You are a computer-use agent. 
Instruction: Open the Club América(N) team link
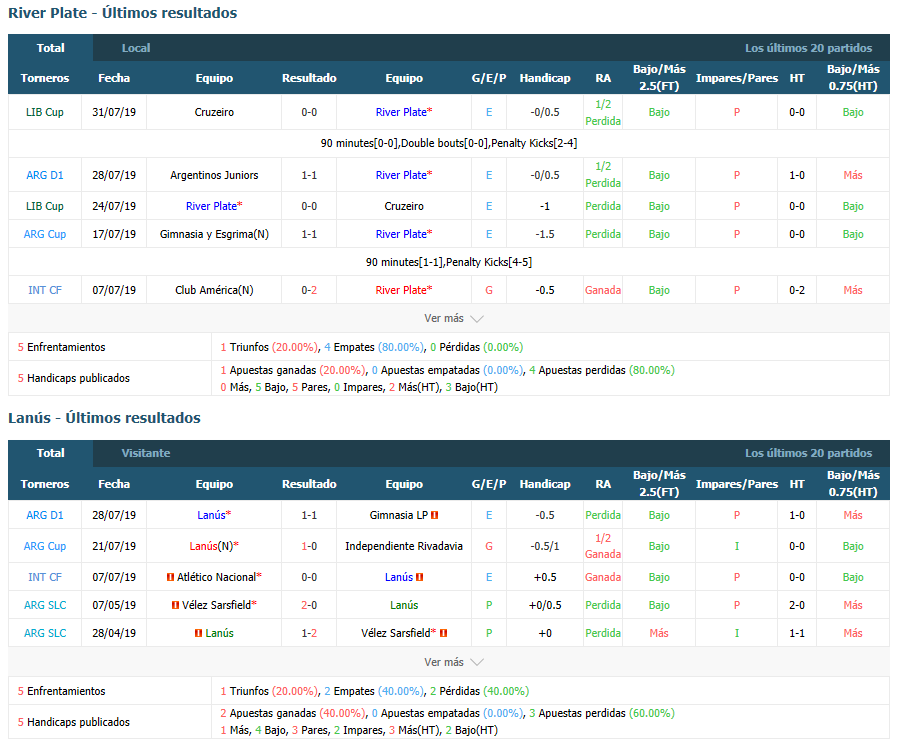click(x=214, y=290)
